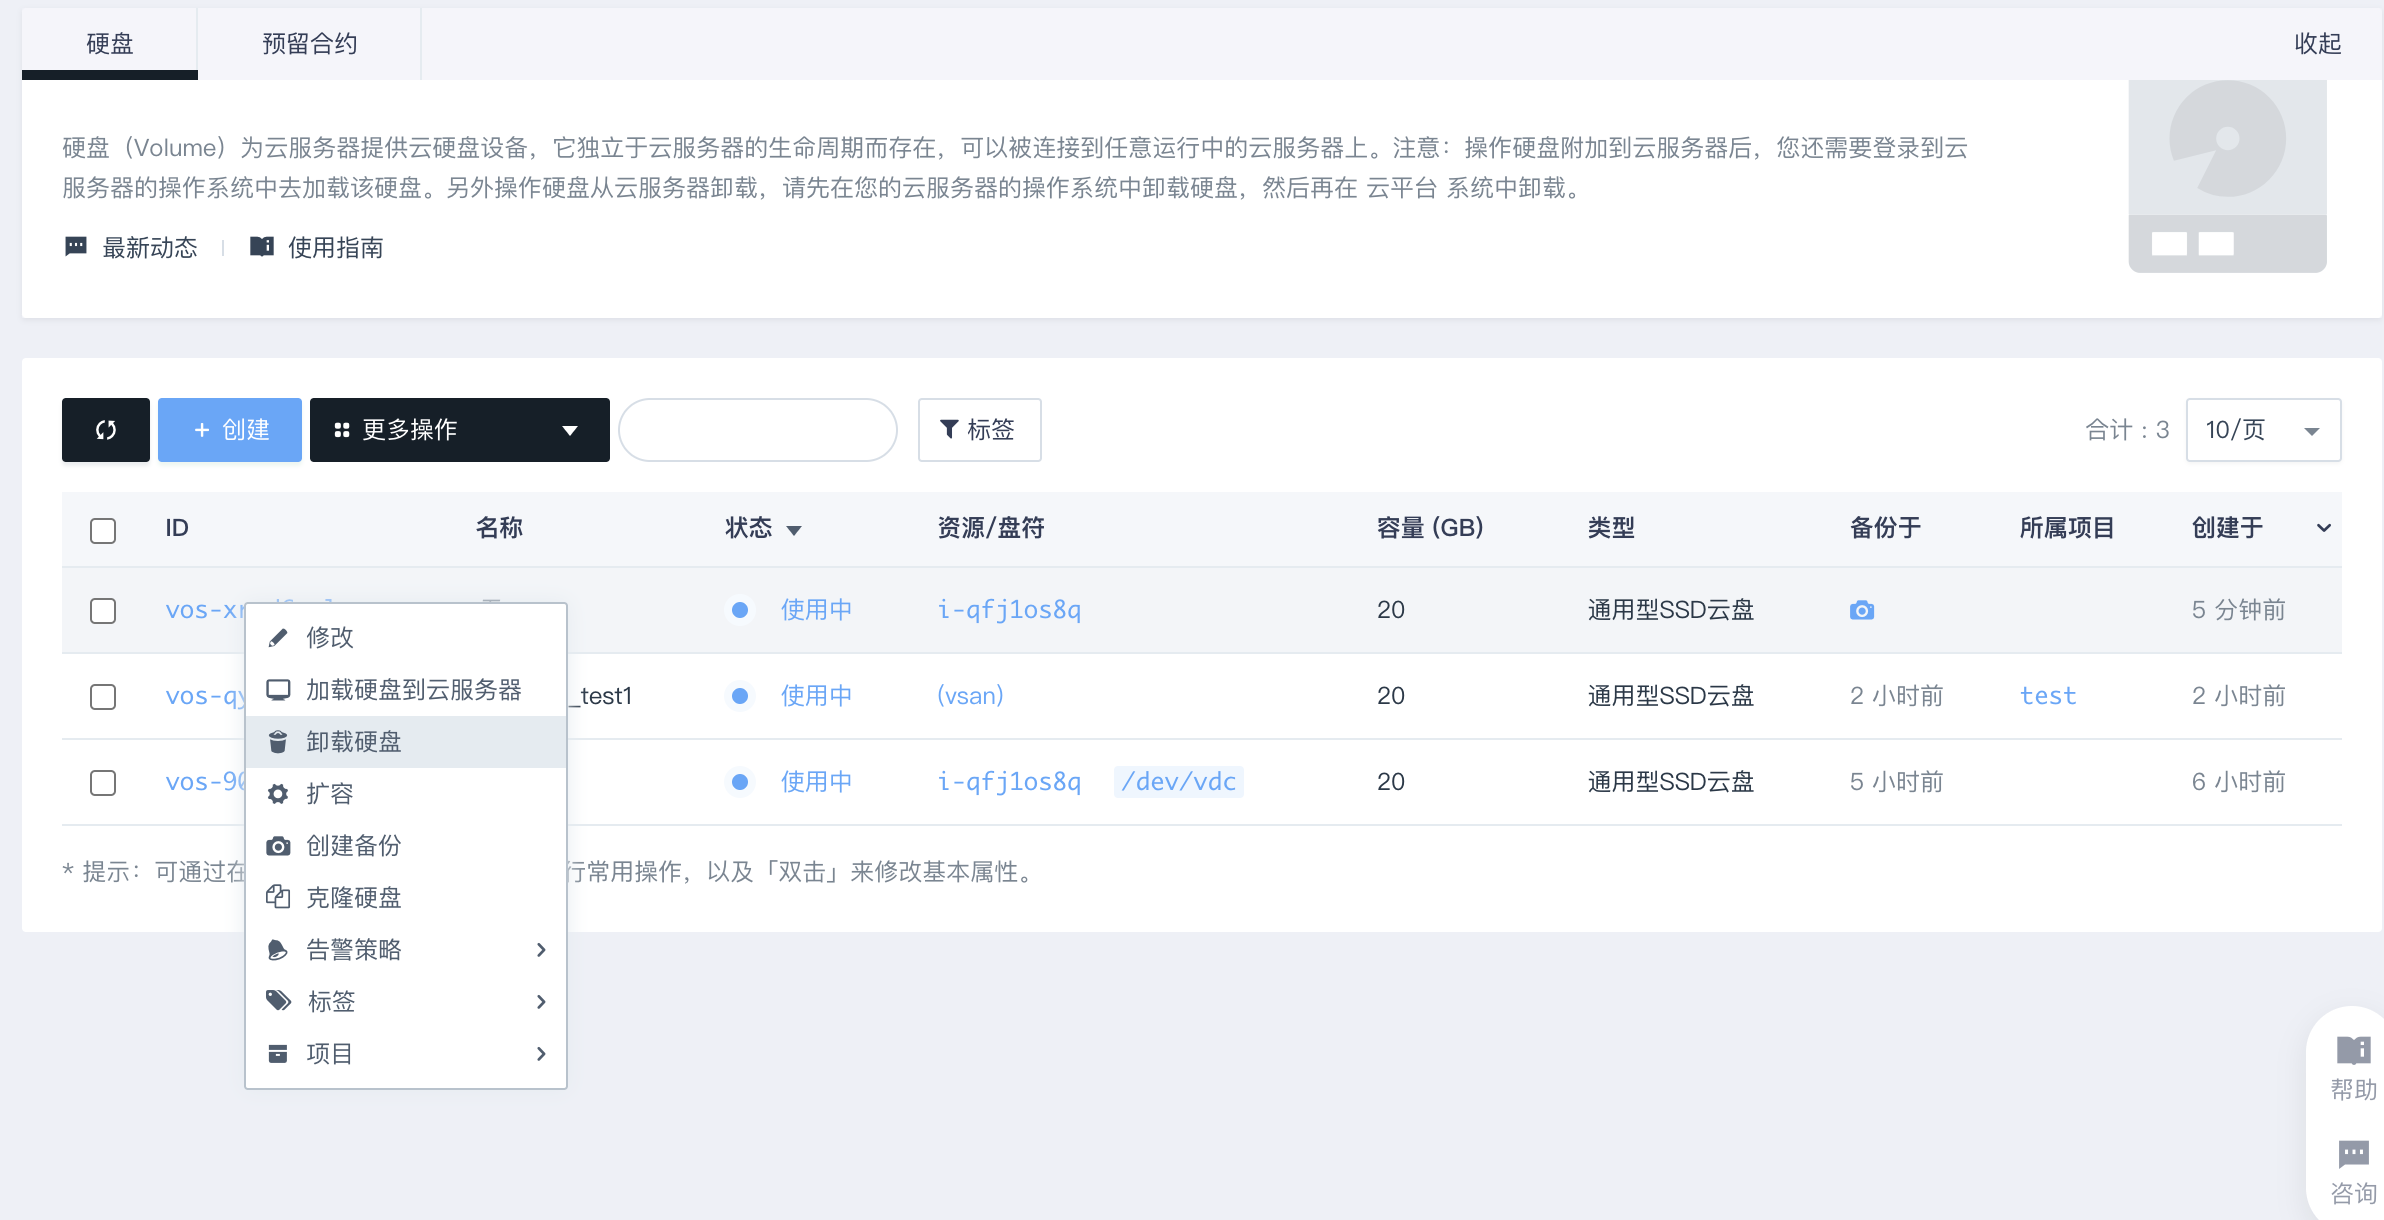Expand the column settings chevron after 创建于

pos(2324,528)
